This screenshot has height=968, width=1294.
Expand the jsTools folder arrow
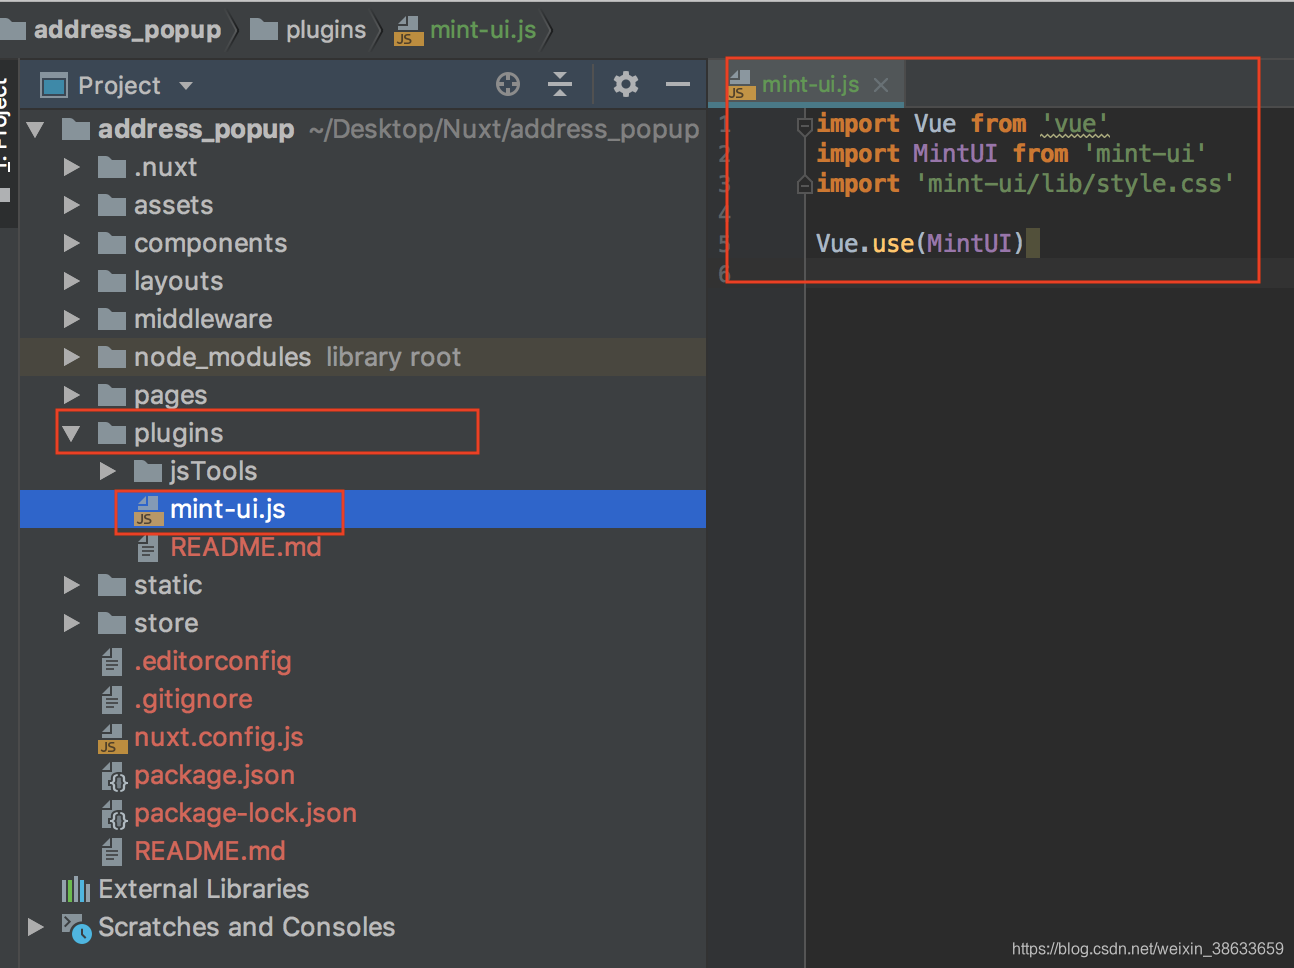108,471
